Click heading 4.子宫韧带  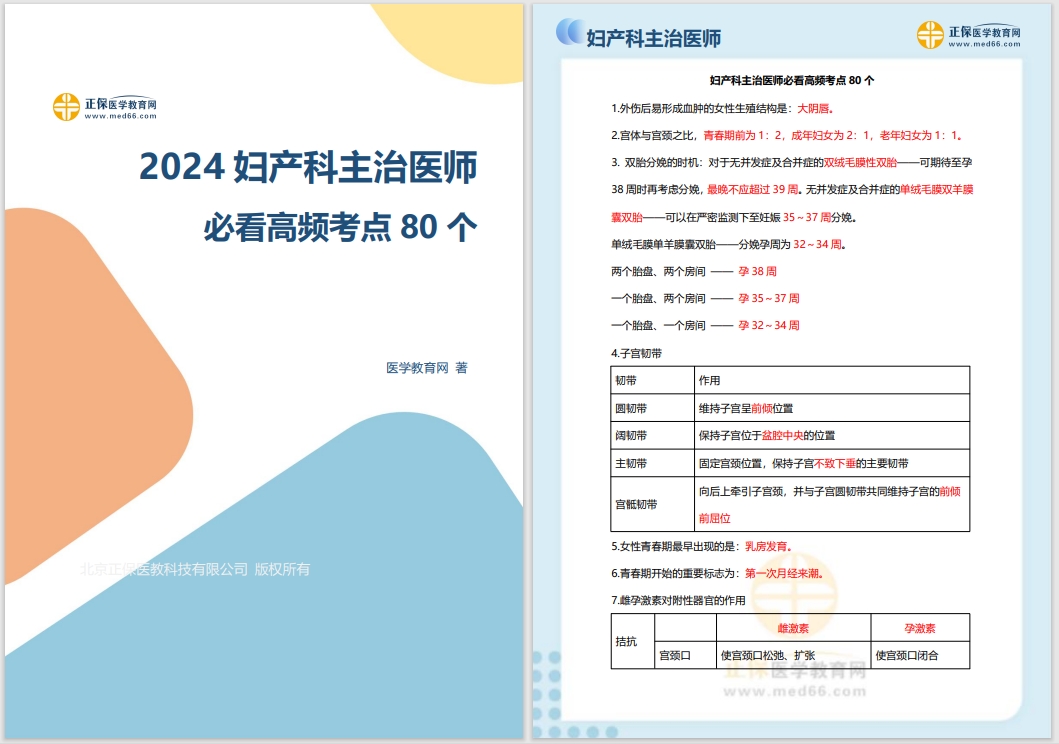pyautogui.click(x=636, y=353)
